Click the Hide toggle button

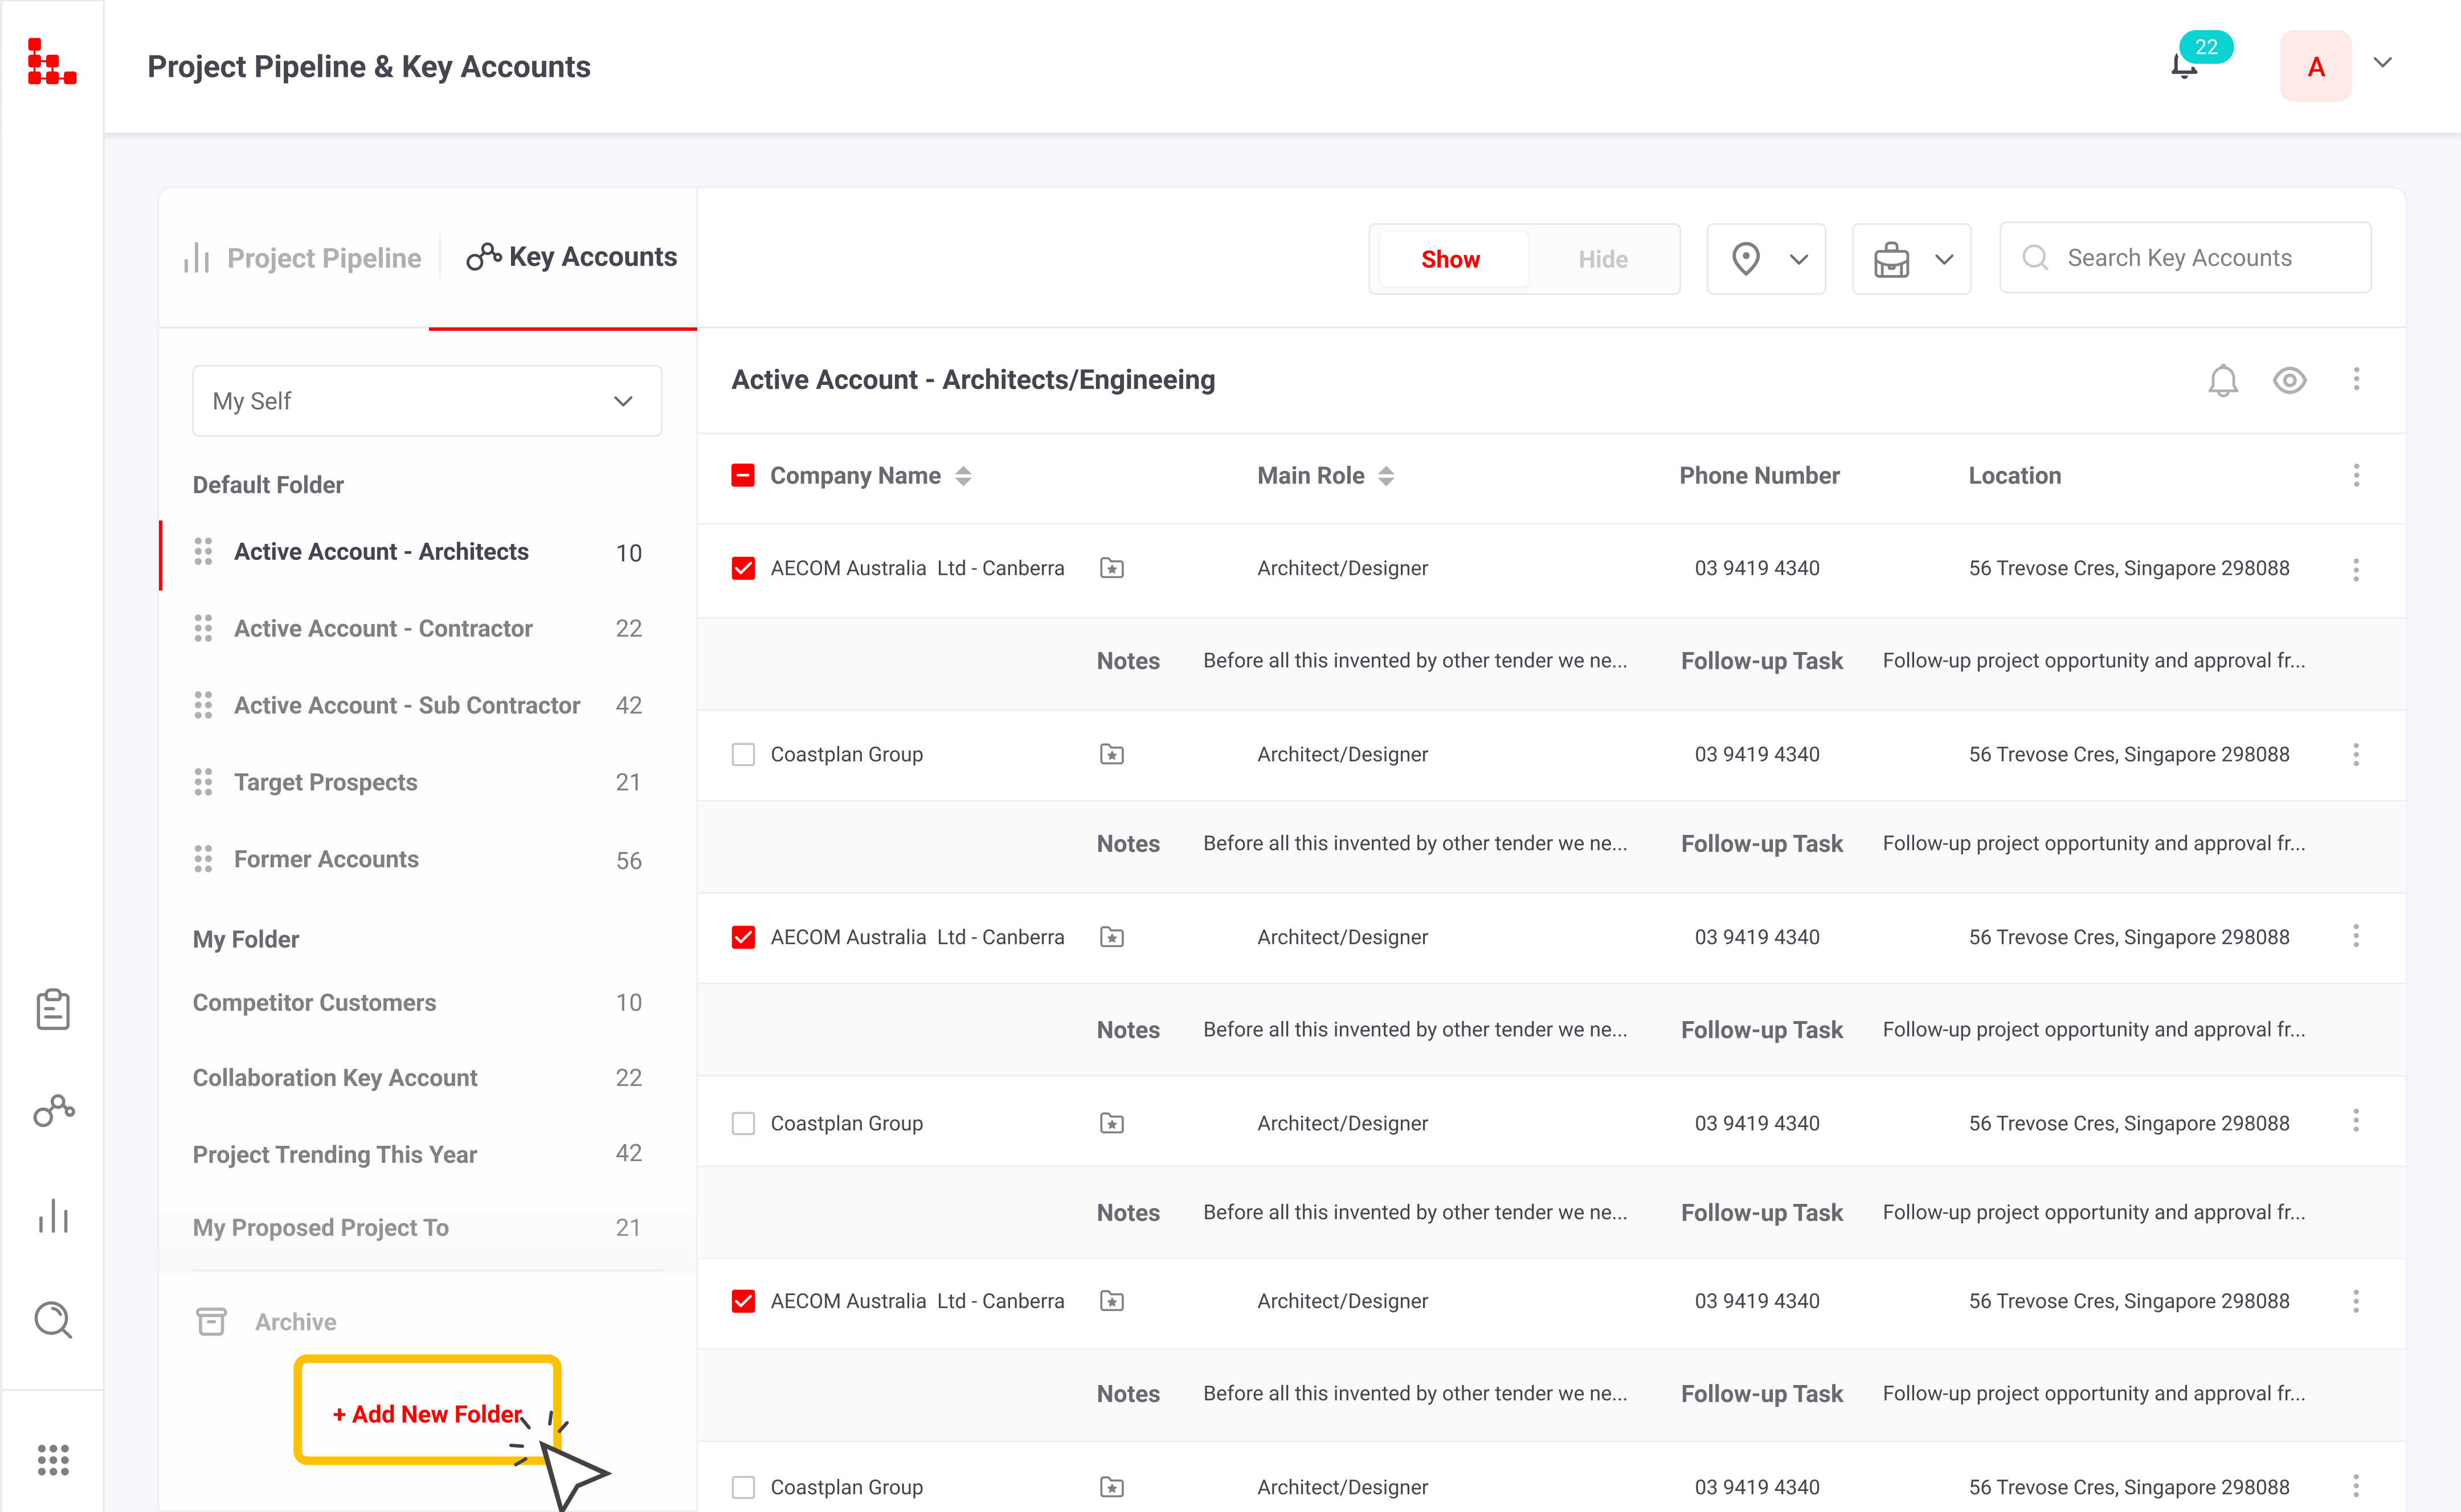coord(1602,259)
